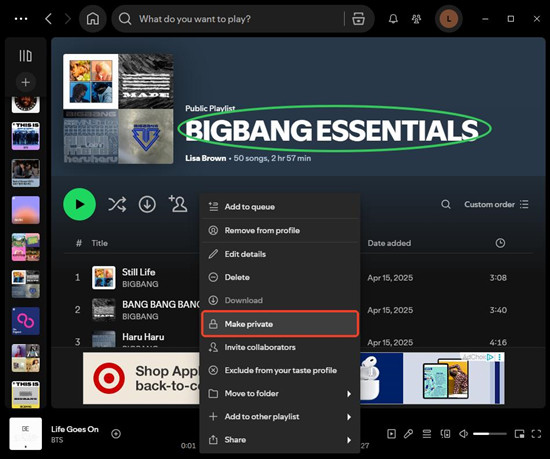Adjust the volume slider
550x459 pixels.
pos(490,434)
